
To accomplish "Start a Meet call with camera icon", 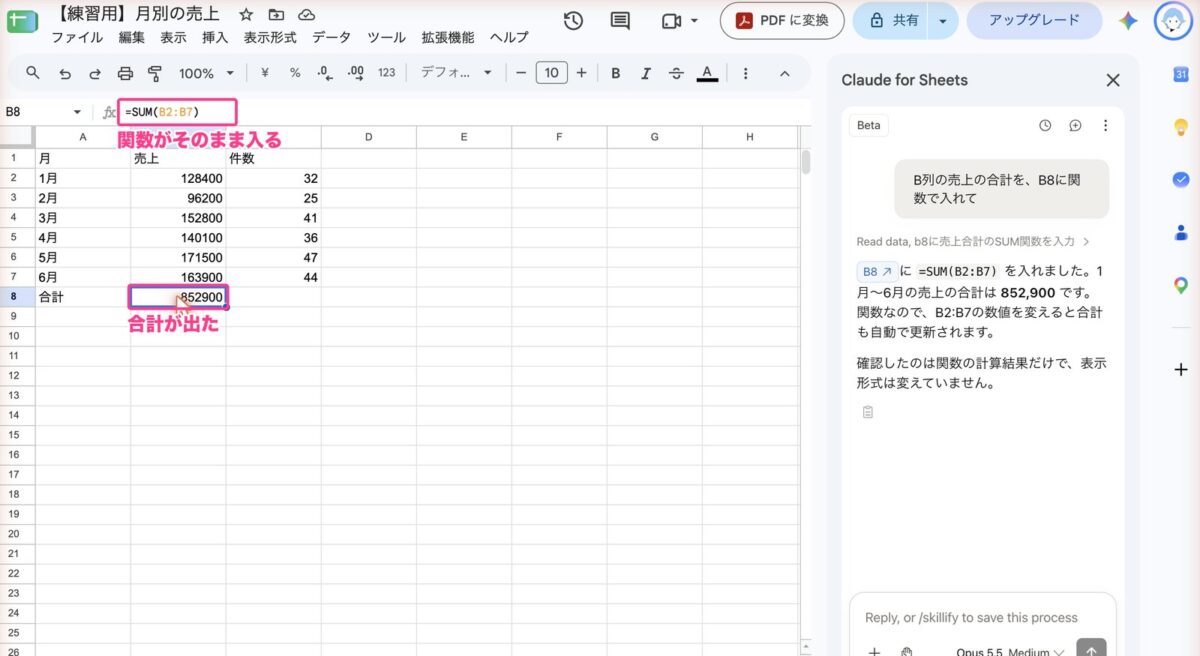I will (x=671, y=21).
